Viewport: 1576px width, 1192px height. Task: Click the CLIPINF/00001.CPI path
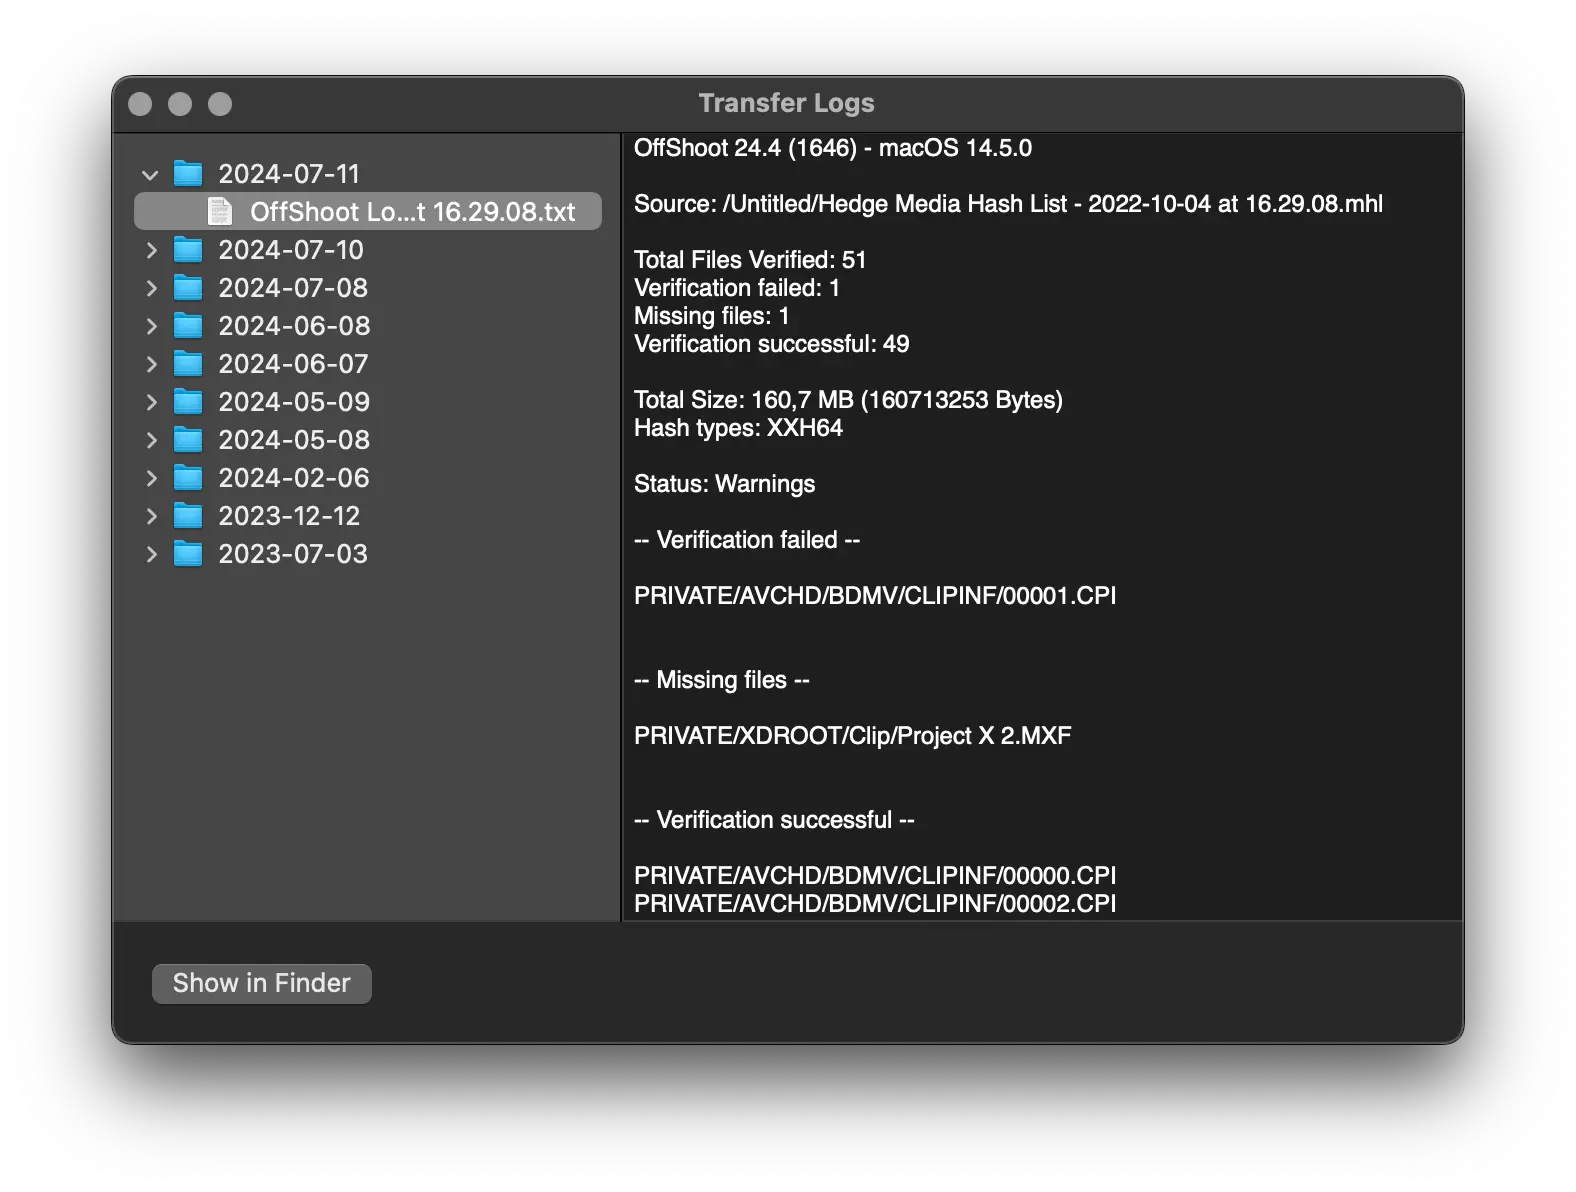point(875,596)
